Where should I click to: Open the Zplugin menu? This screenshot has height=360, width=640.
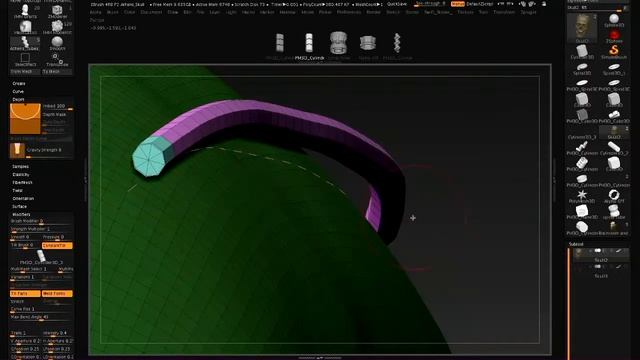pyautogui.click(x=528, y=12)
